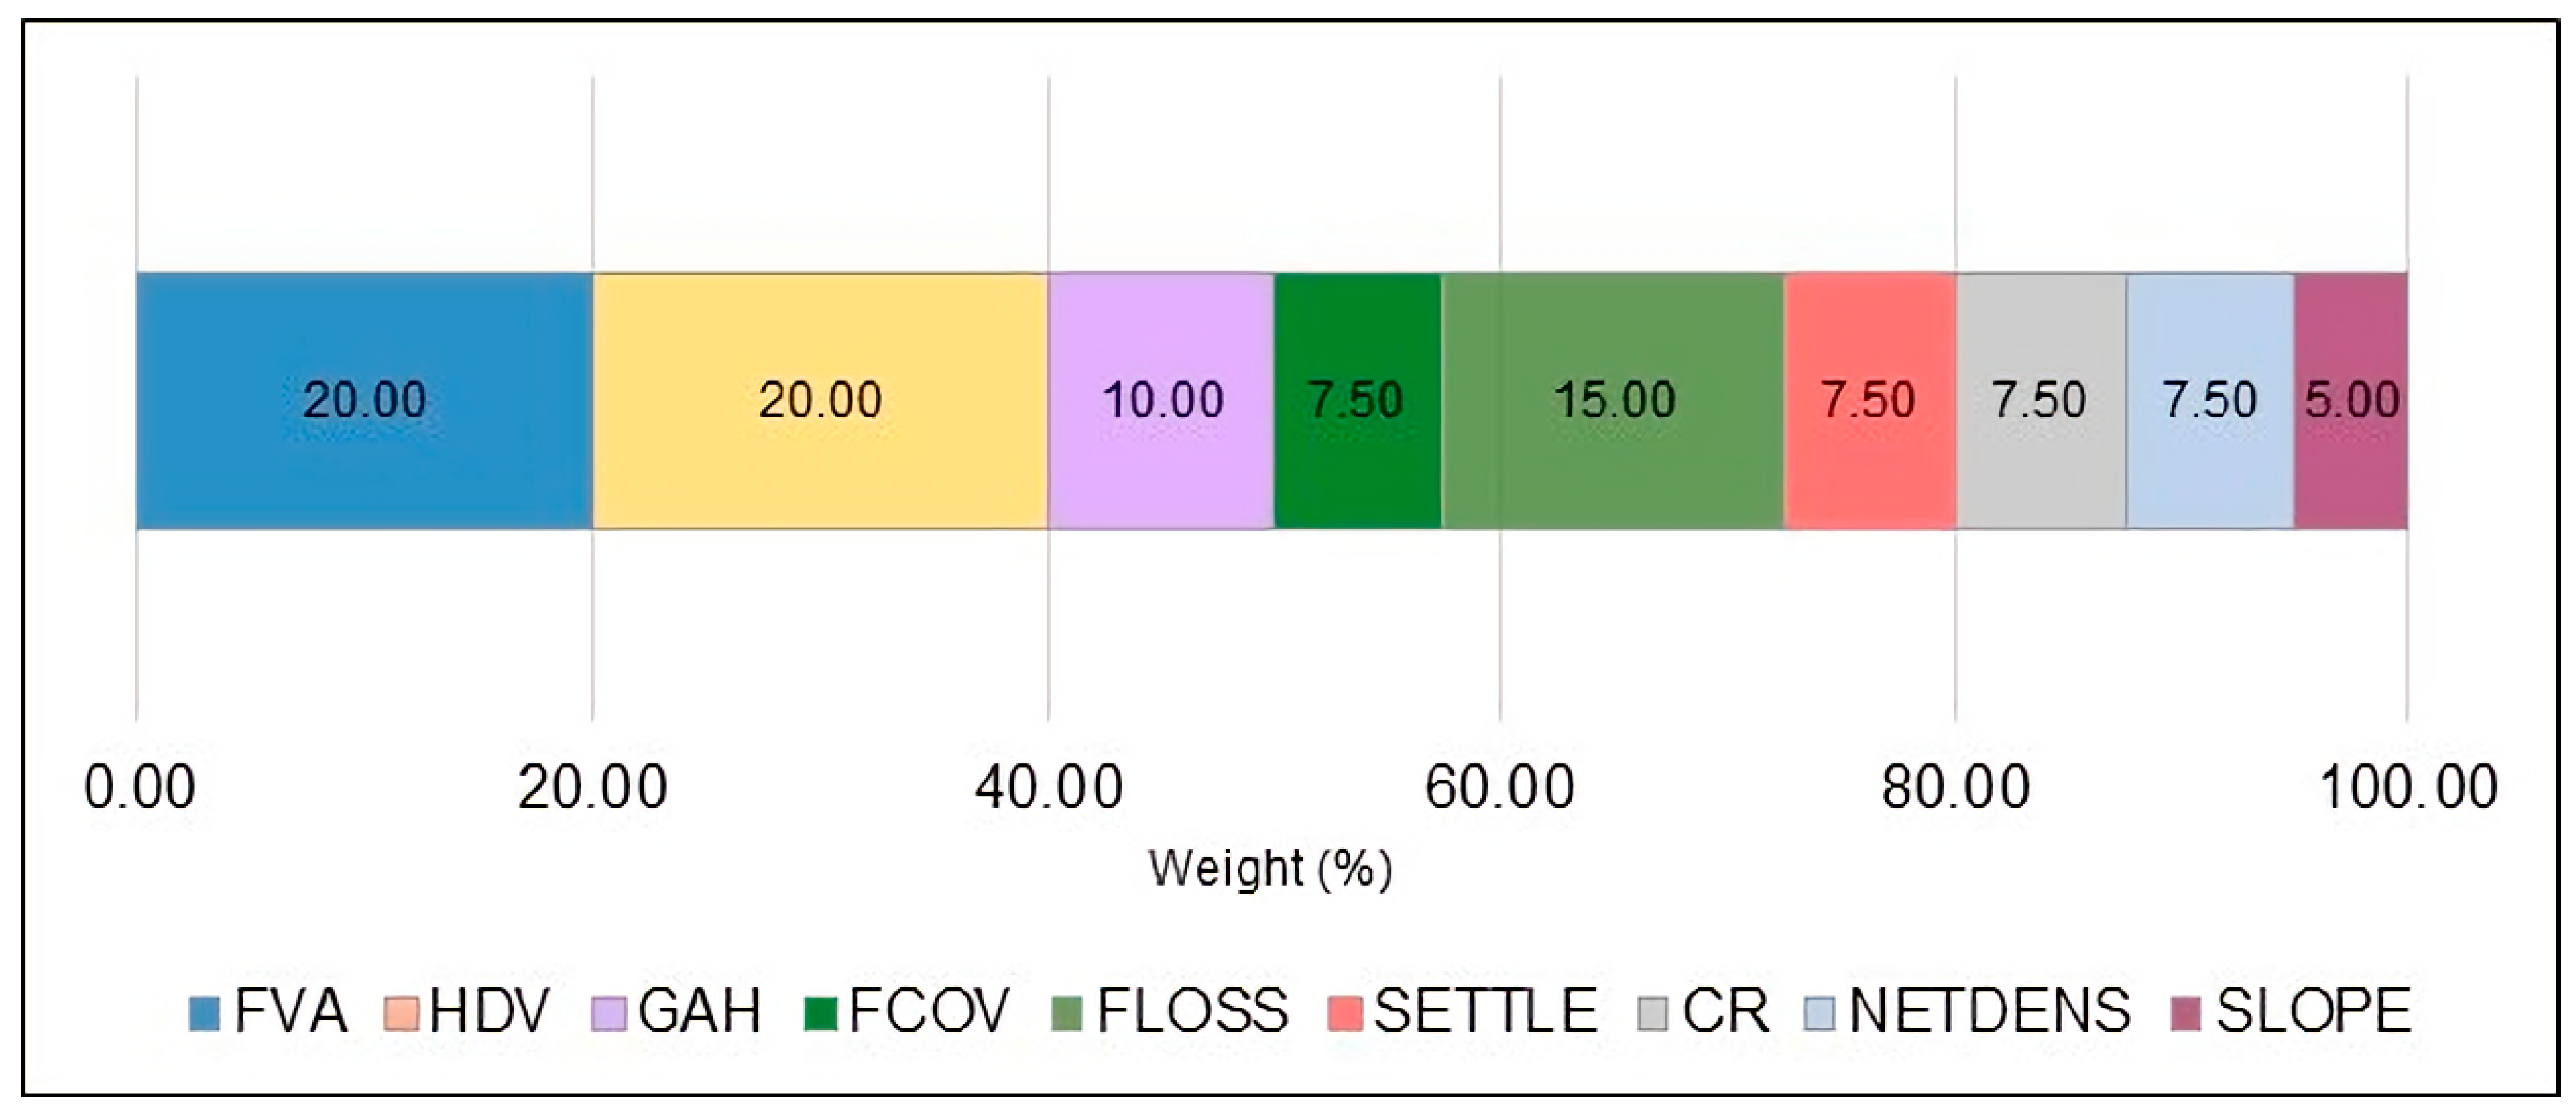Viewport: 2576px width, 1115px height.
Task: Select the dark green 7.50 bar segment
Action: (1357, 400)
